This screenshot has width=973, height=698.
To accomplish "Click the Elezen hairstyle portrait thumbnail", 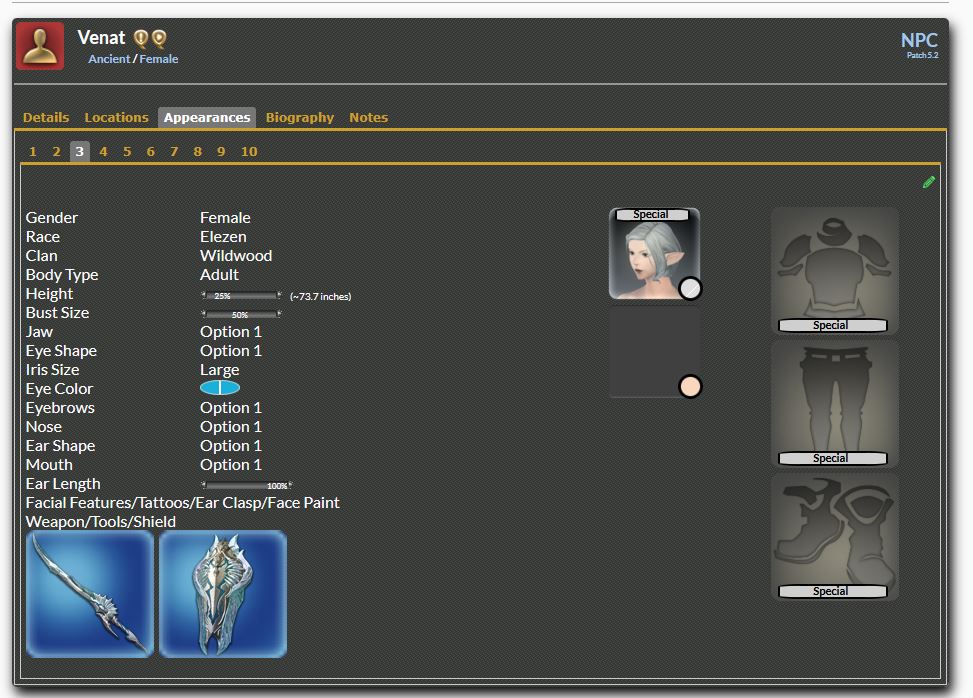I will (654, 254).
